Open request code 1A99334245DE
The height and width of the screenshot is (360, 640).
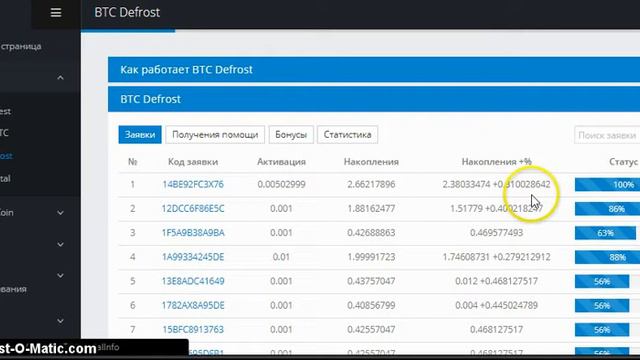click(x=193, y=257)
